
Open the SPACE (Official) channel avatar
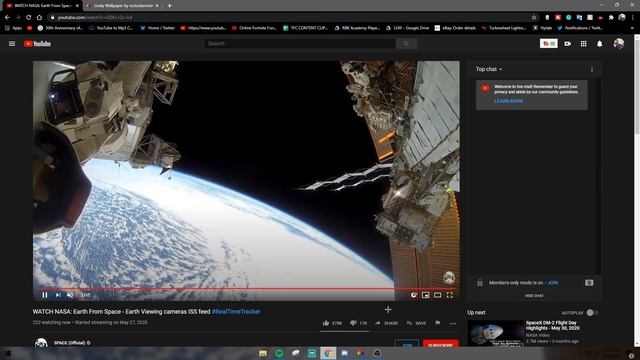coord(41,343)
